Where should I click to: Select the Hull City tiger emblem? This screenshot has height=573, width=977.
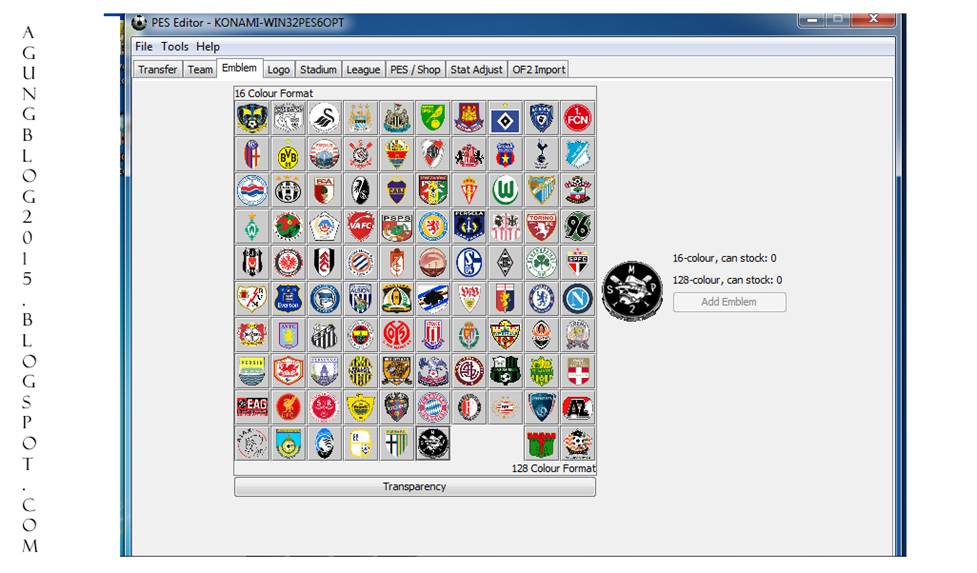(397, 371)
